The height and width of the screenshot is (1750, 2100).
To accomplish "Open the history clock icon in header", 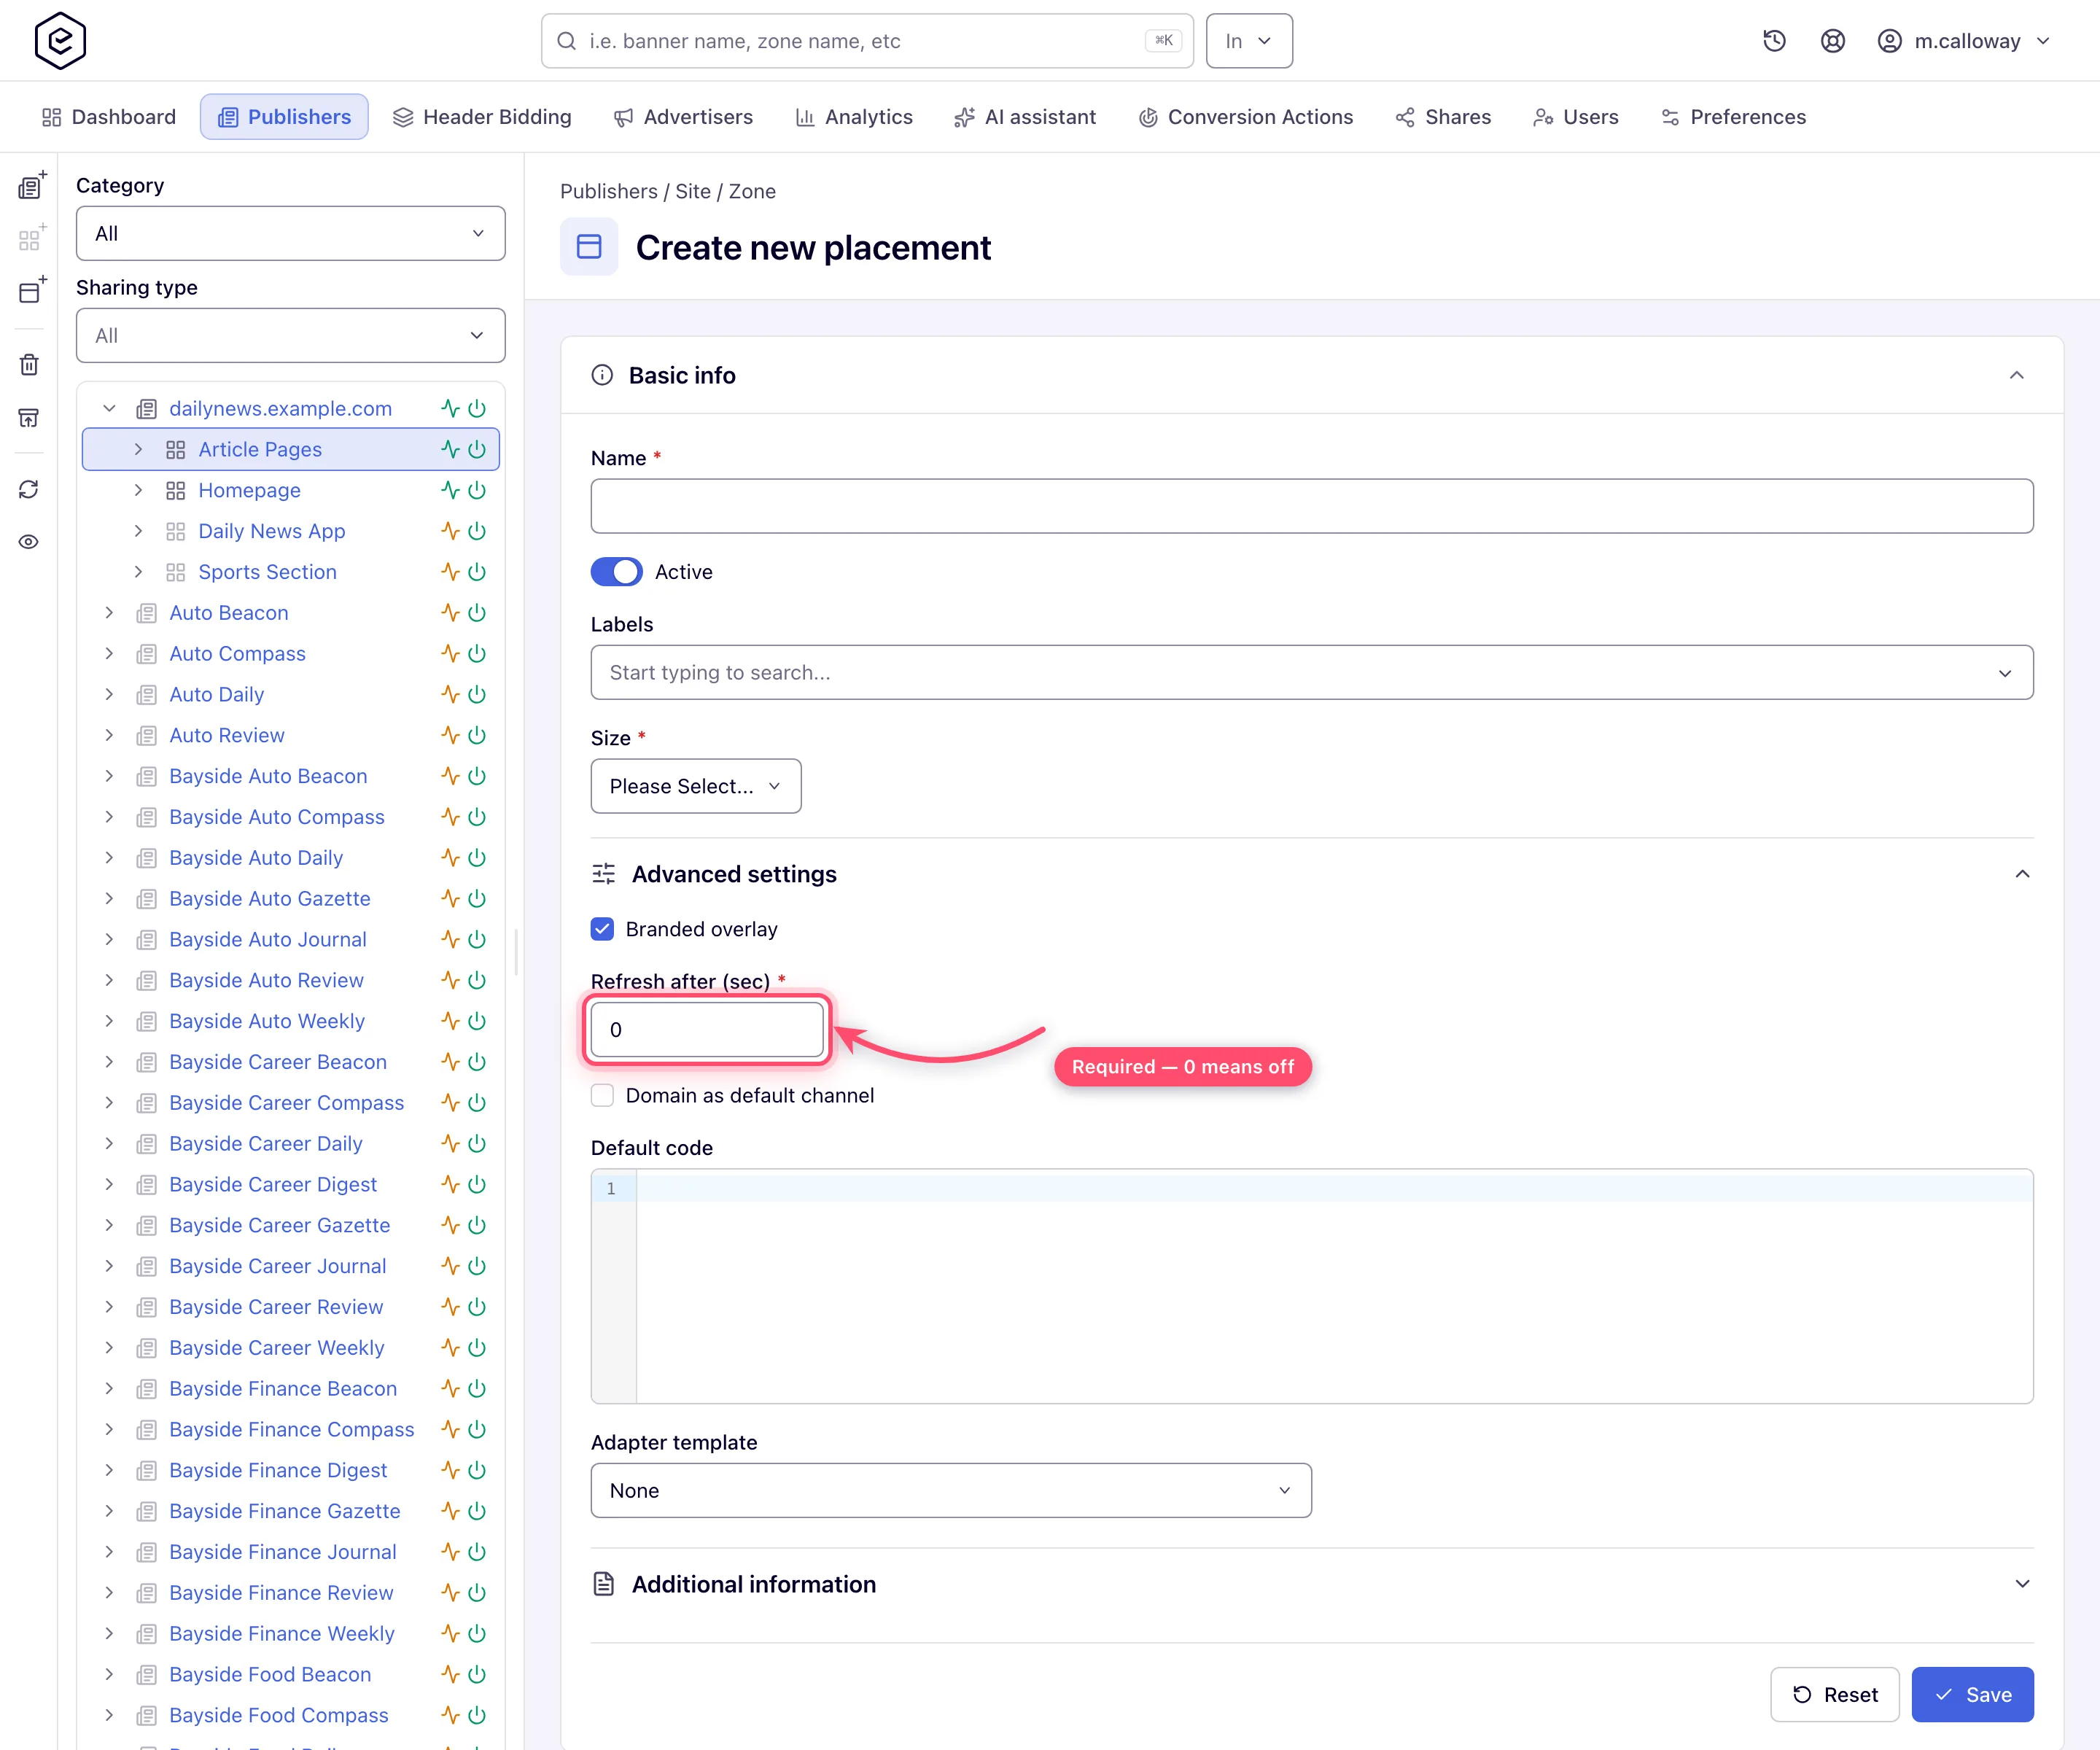I will (x=1774, y=41).
